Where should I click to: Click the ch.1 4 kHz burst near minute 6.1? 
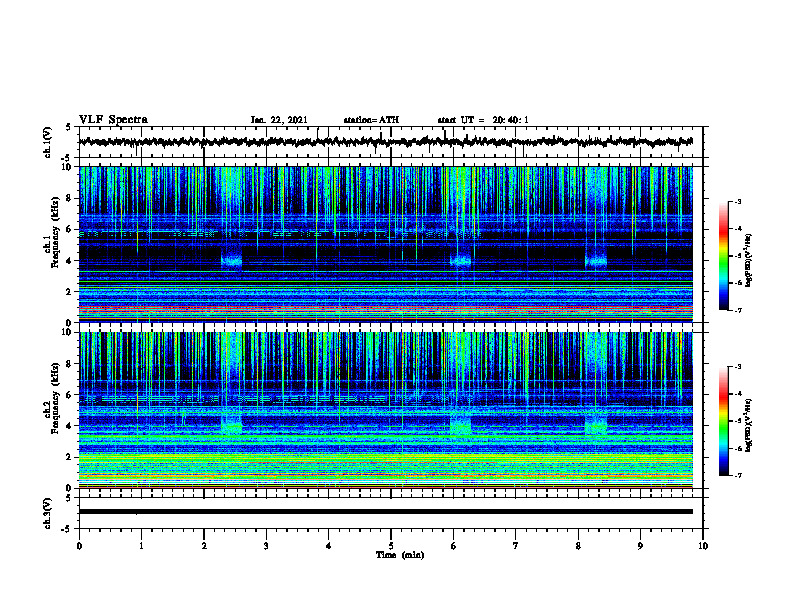point(461,259)
